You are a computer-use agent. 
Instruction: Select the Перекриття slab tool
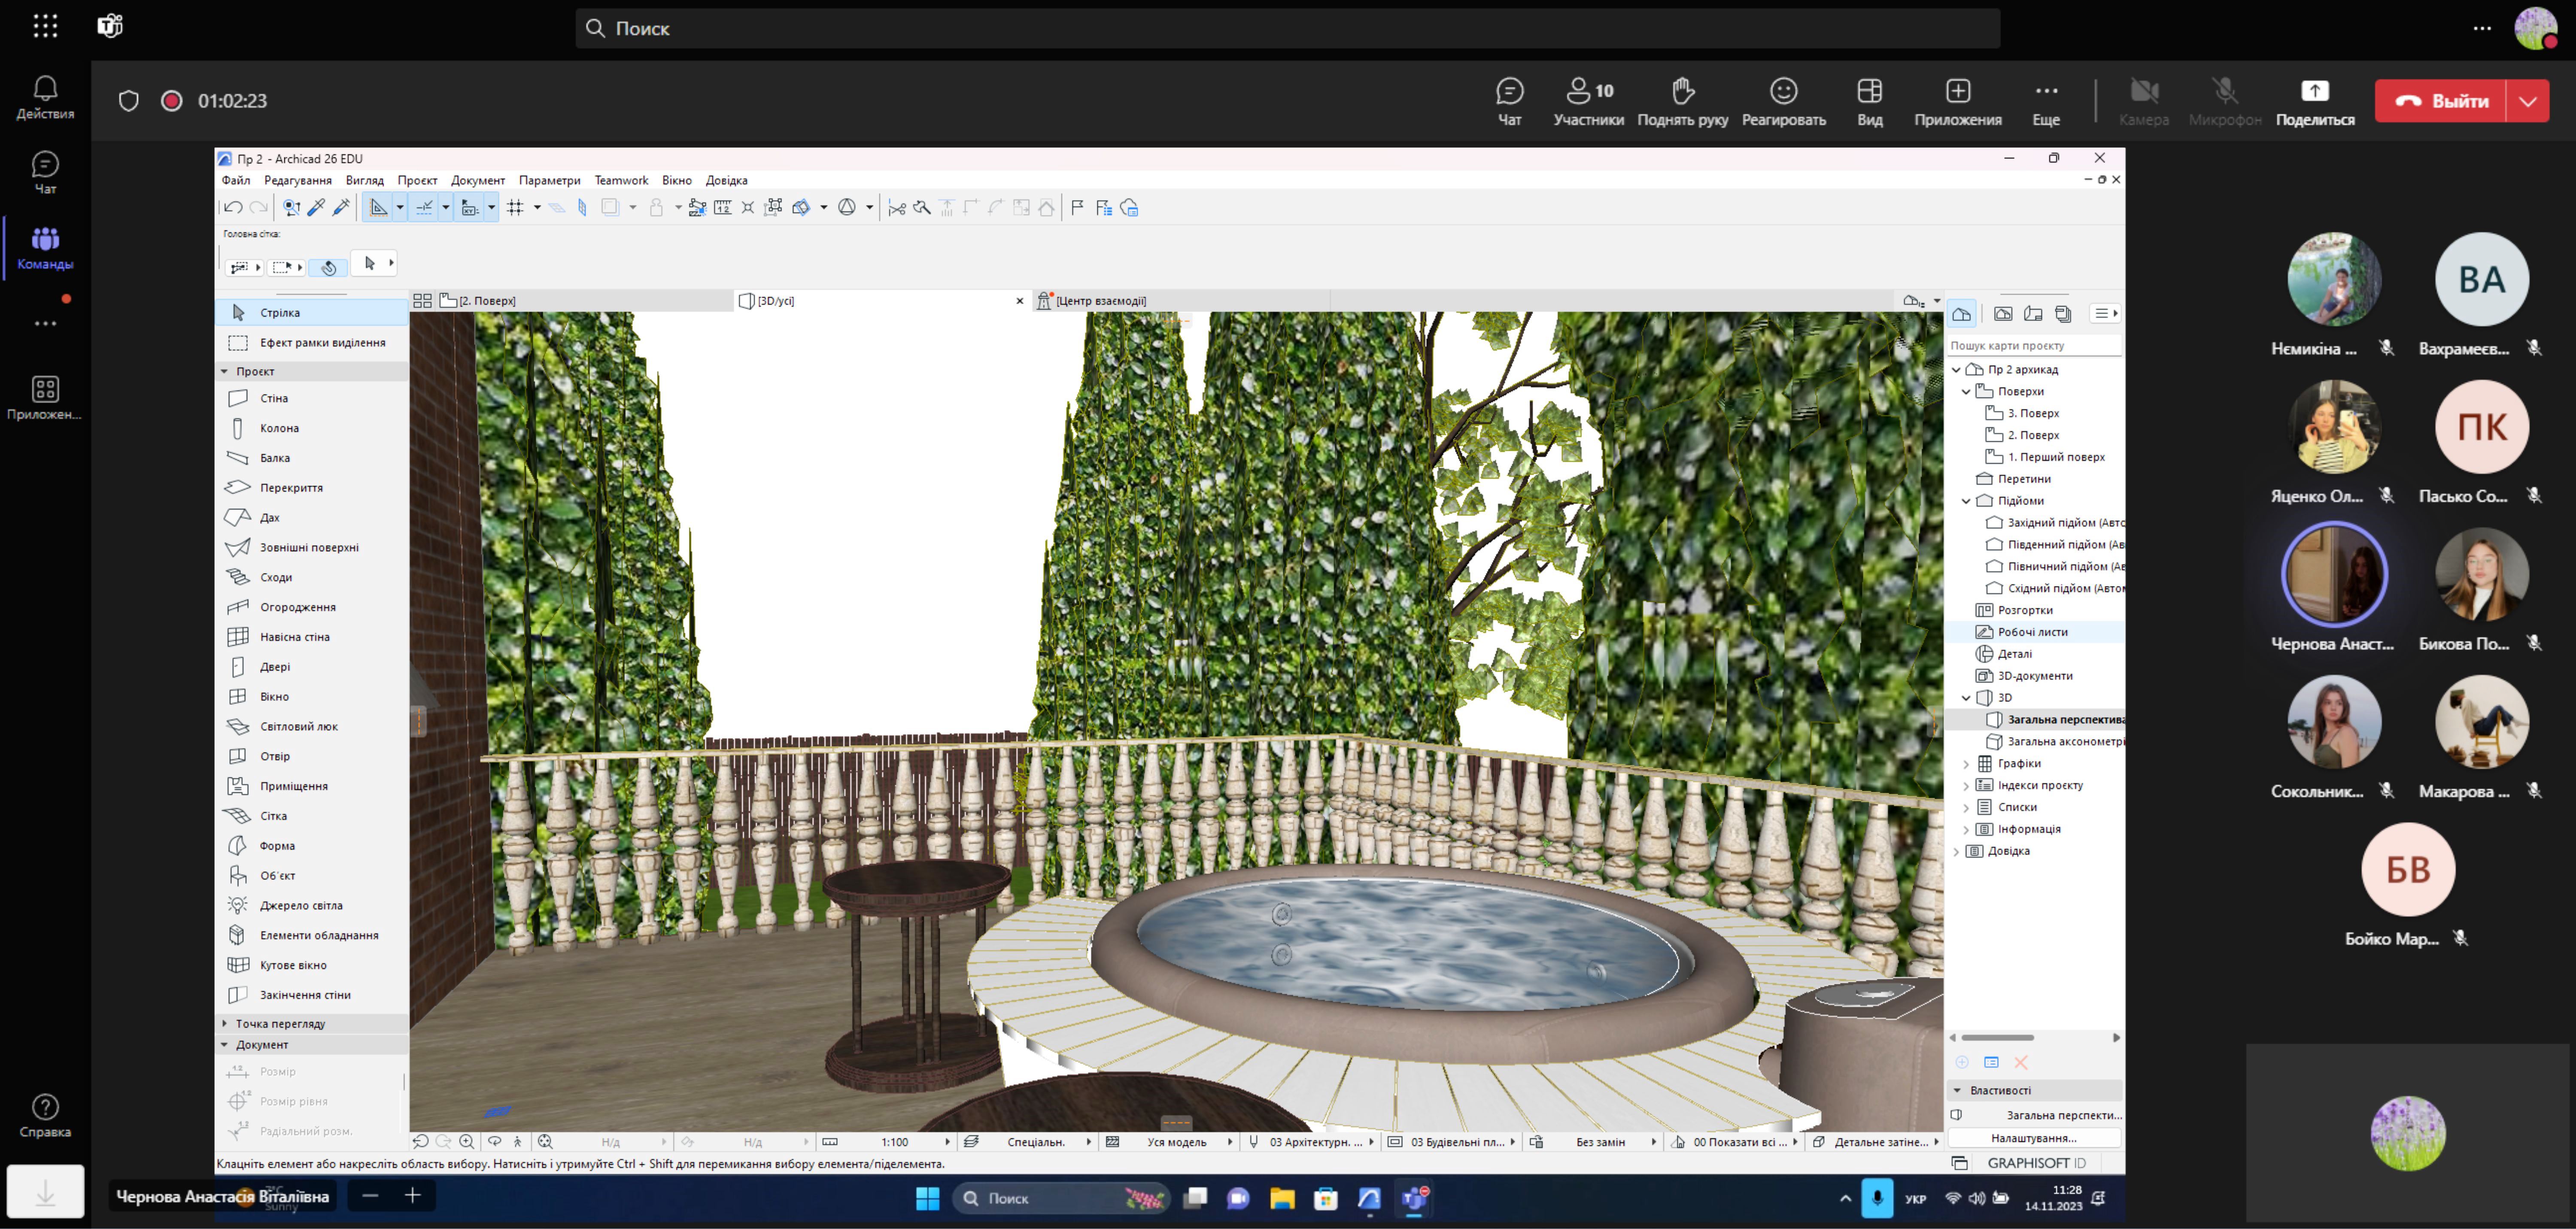coord(312,488)
